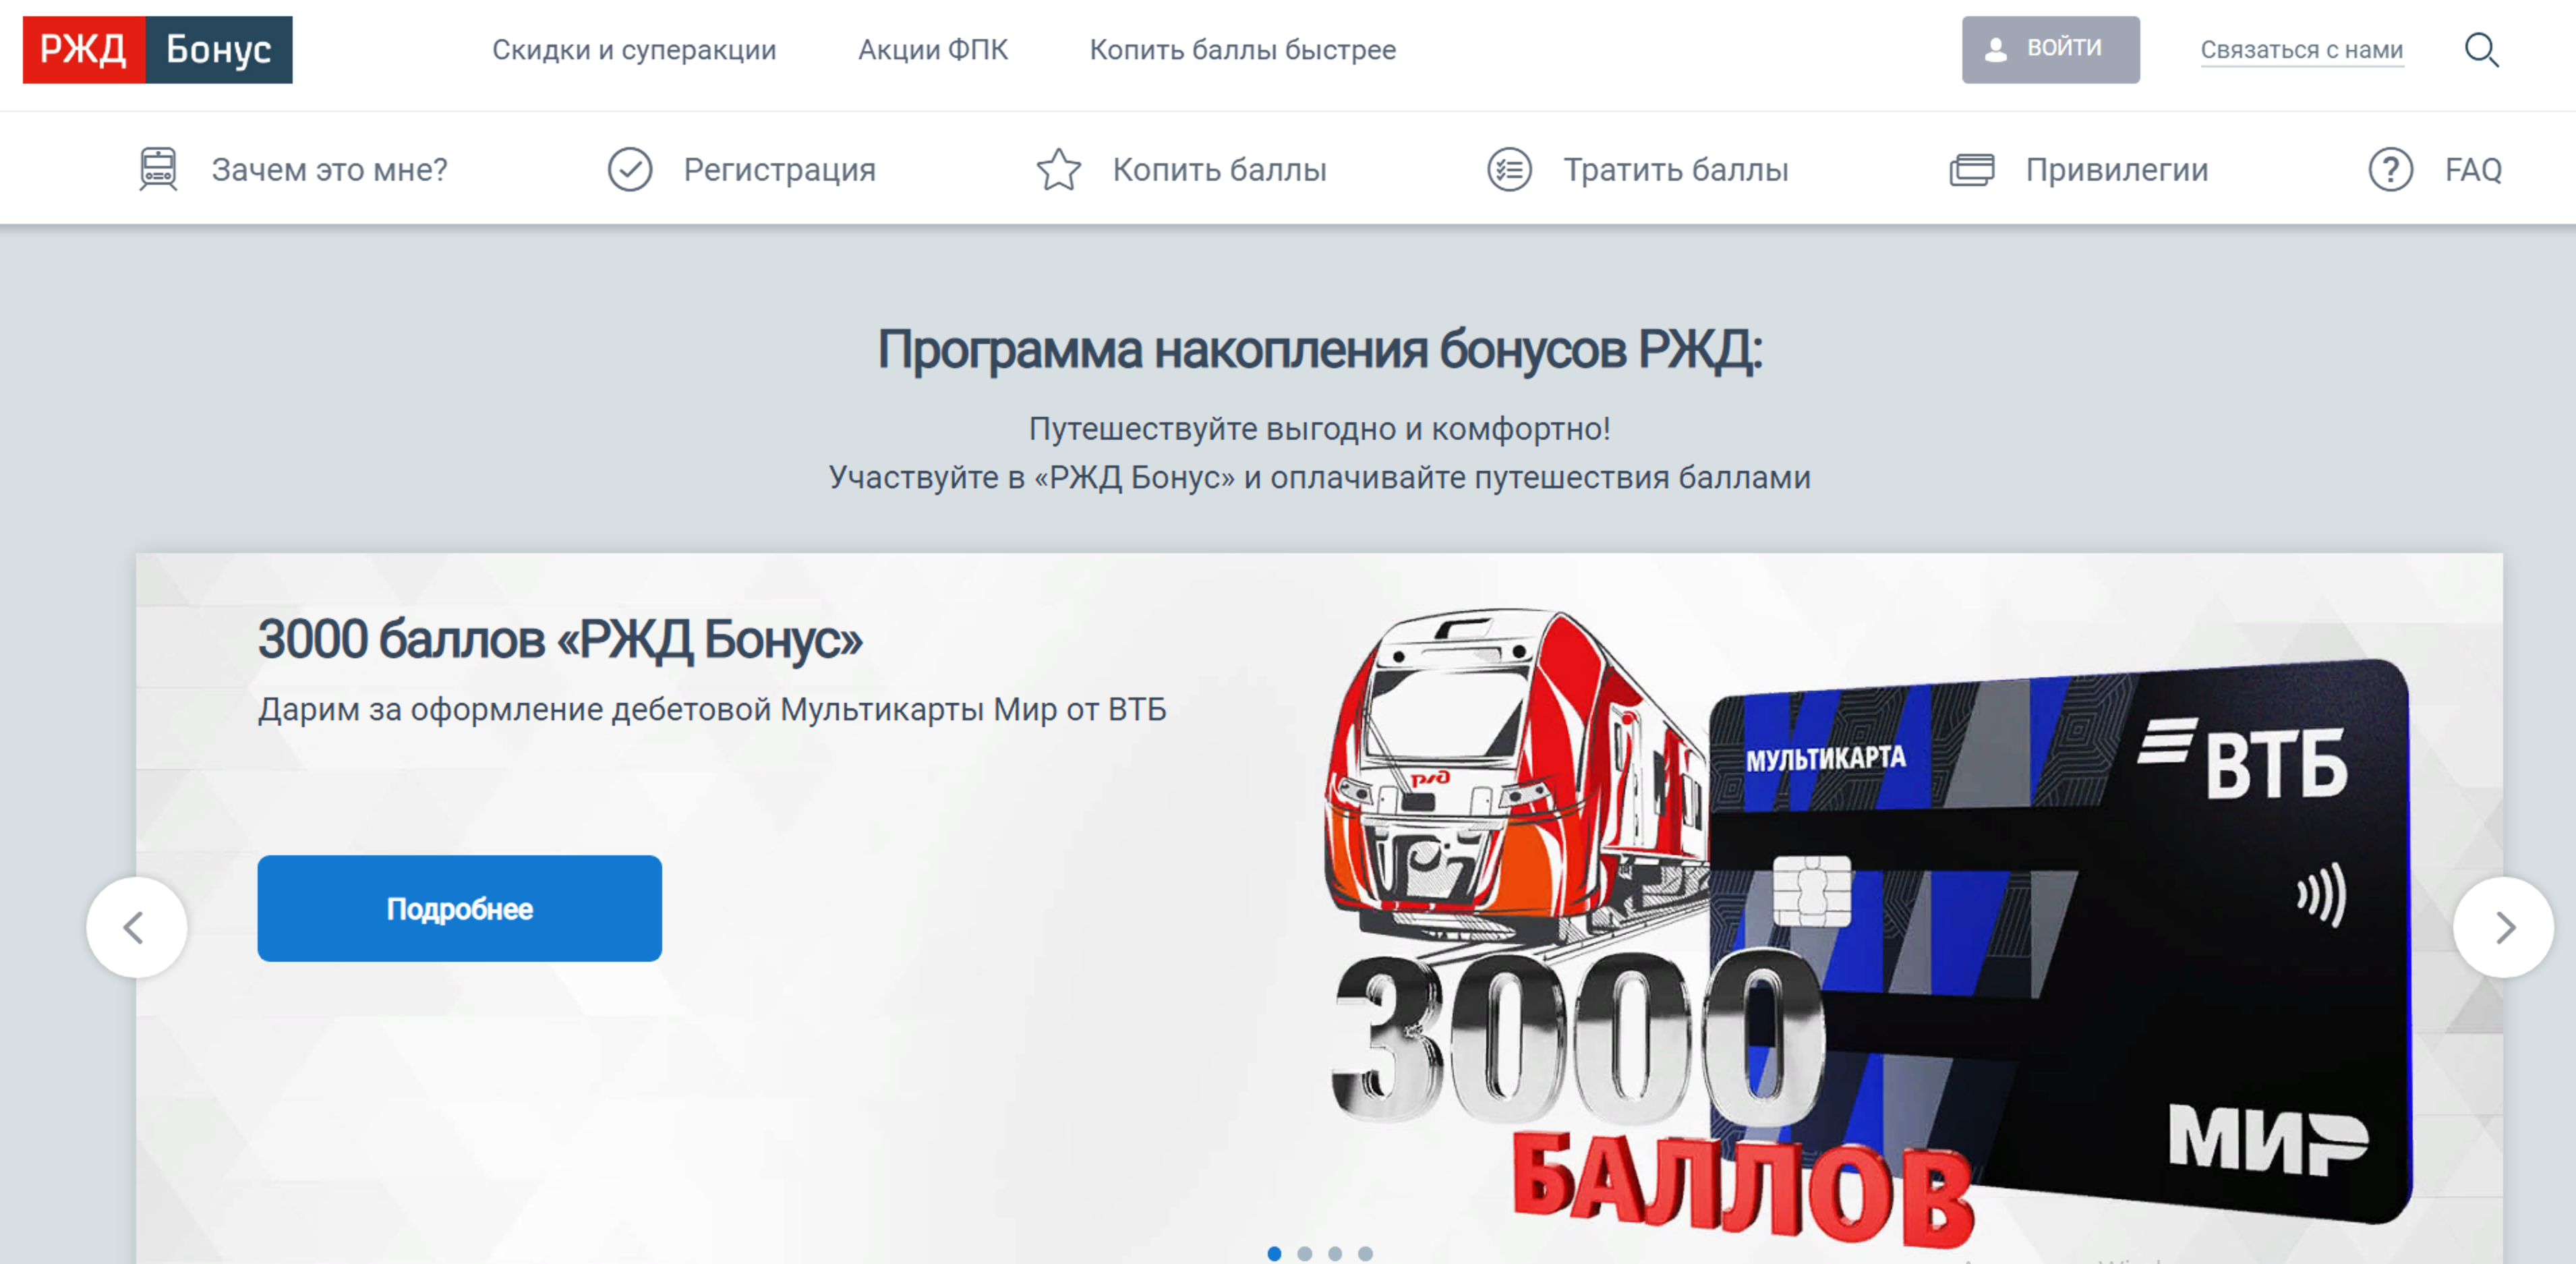Click the cards icon beside Привилегии

tap(1972, 169)
